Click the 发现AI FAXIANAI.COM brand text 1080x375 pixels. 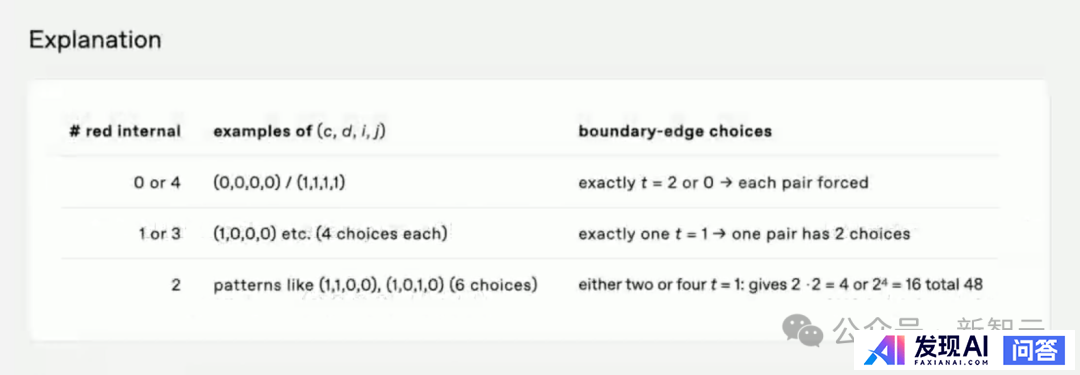click(x=953, y=352)
